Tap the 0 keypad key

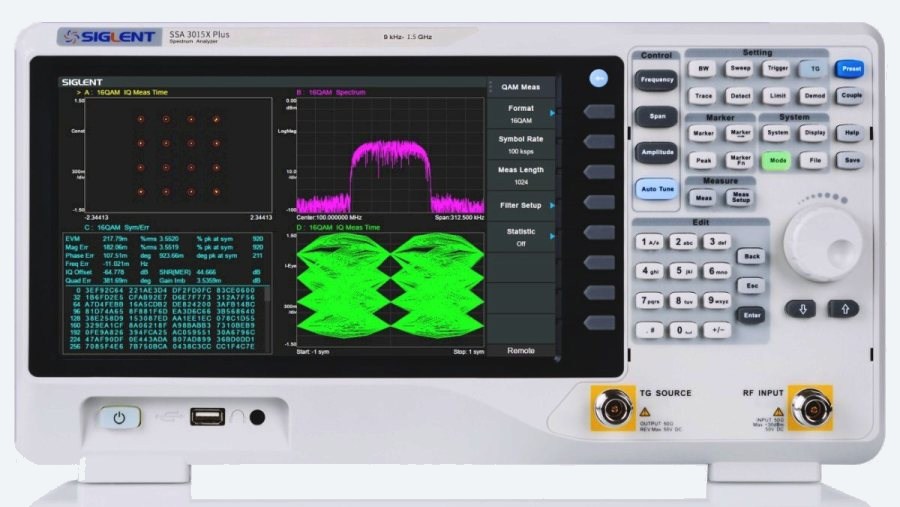pos(683,330)
